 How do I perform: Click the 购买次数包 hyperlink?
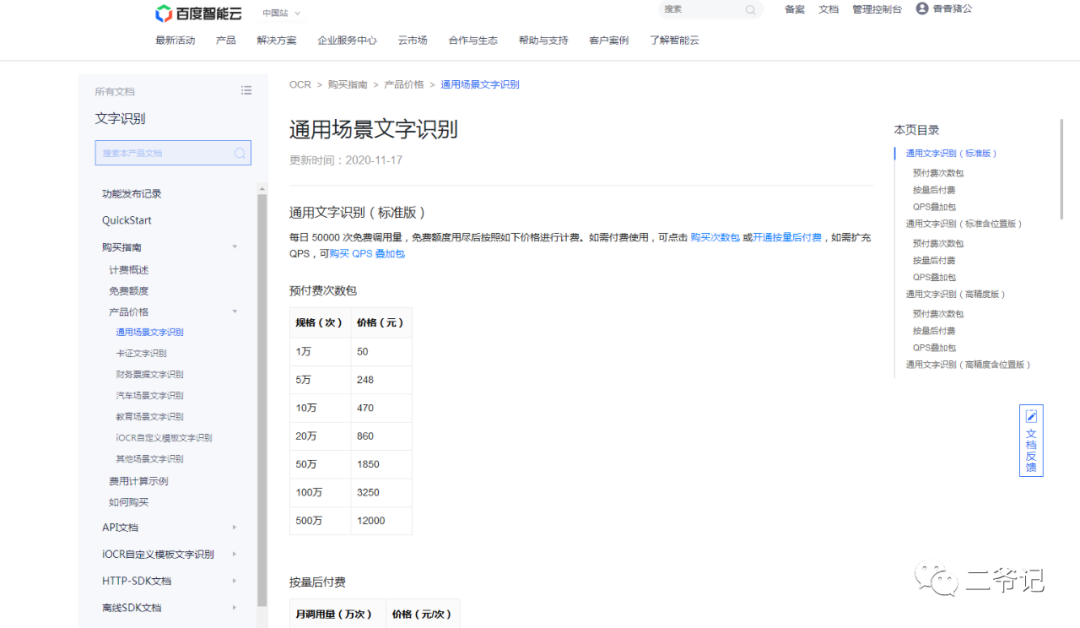point(715,237)
